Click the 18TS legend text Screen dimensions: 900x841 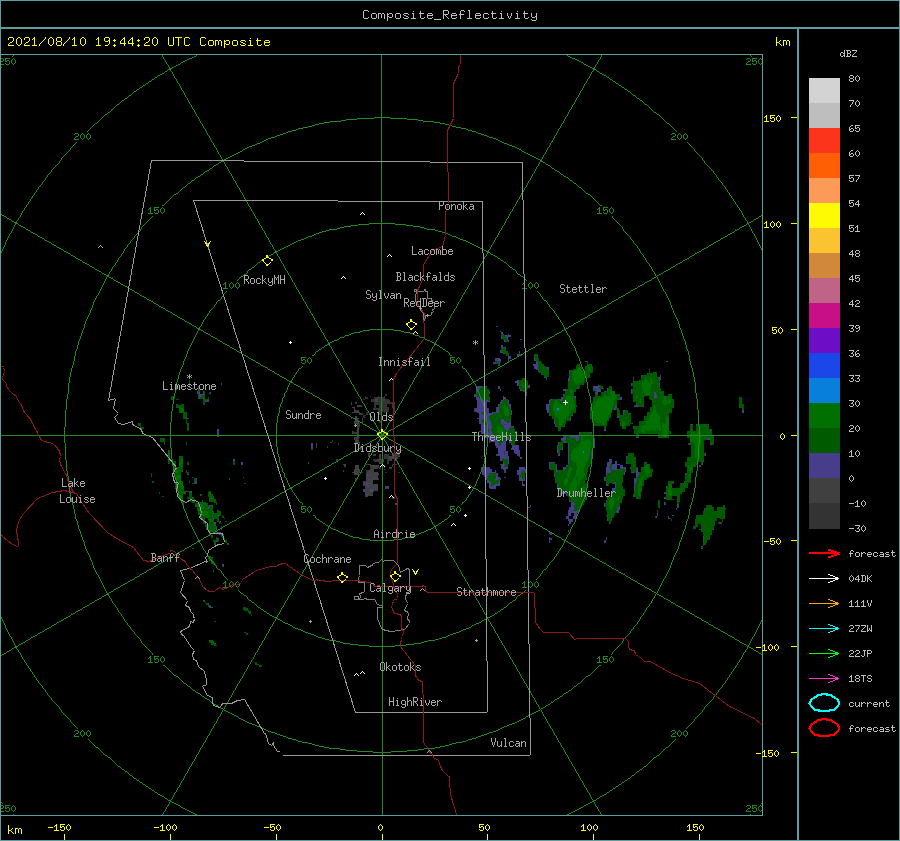(x=860, y=679)
